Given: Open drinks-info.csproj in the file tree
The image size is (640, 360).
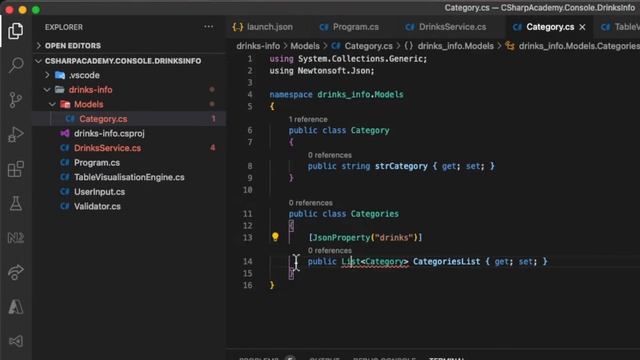Looking at the screenshot, I should [109, 133].
